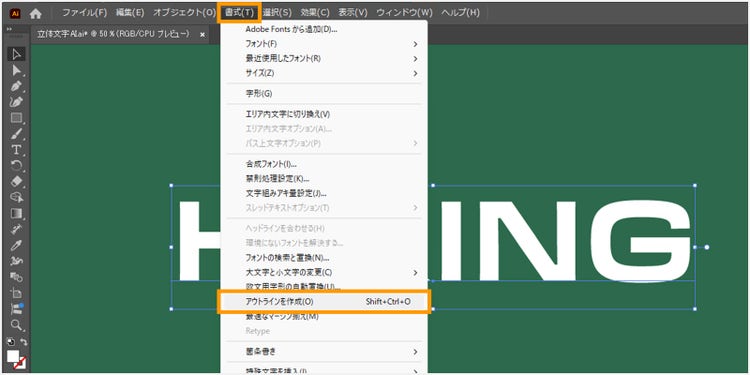Open the 選択(S) menu
This screenshot has width=750, height=375.
[x=277, y=13]
